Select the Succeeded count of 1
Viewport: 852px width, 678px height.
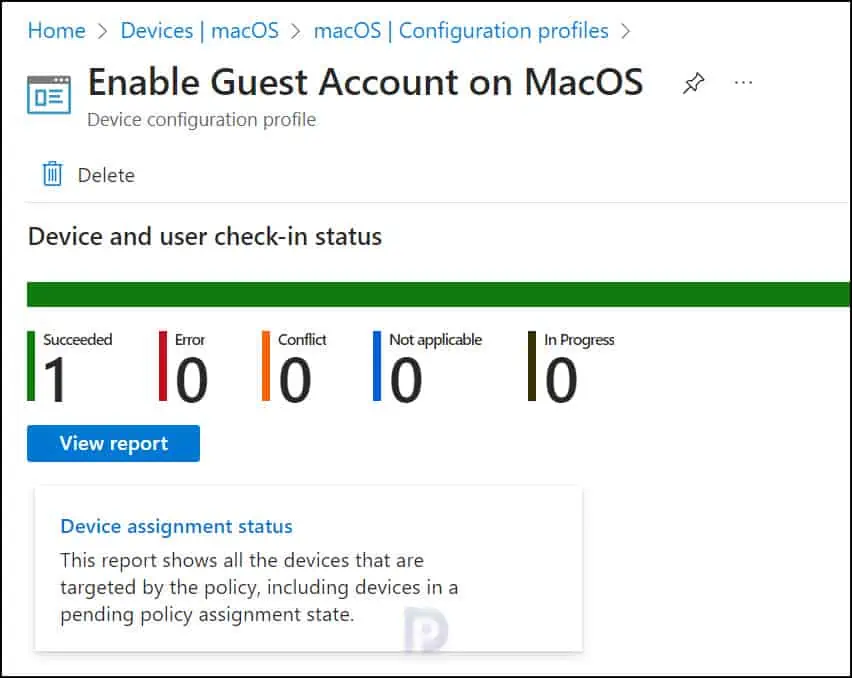[55, 379]
